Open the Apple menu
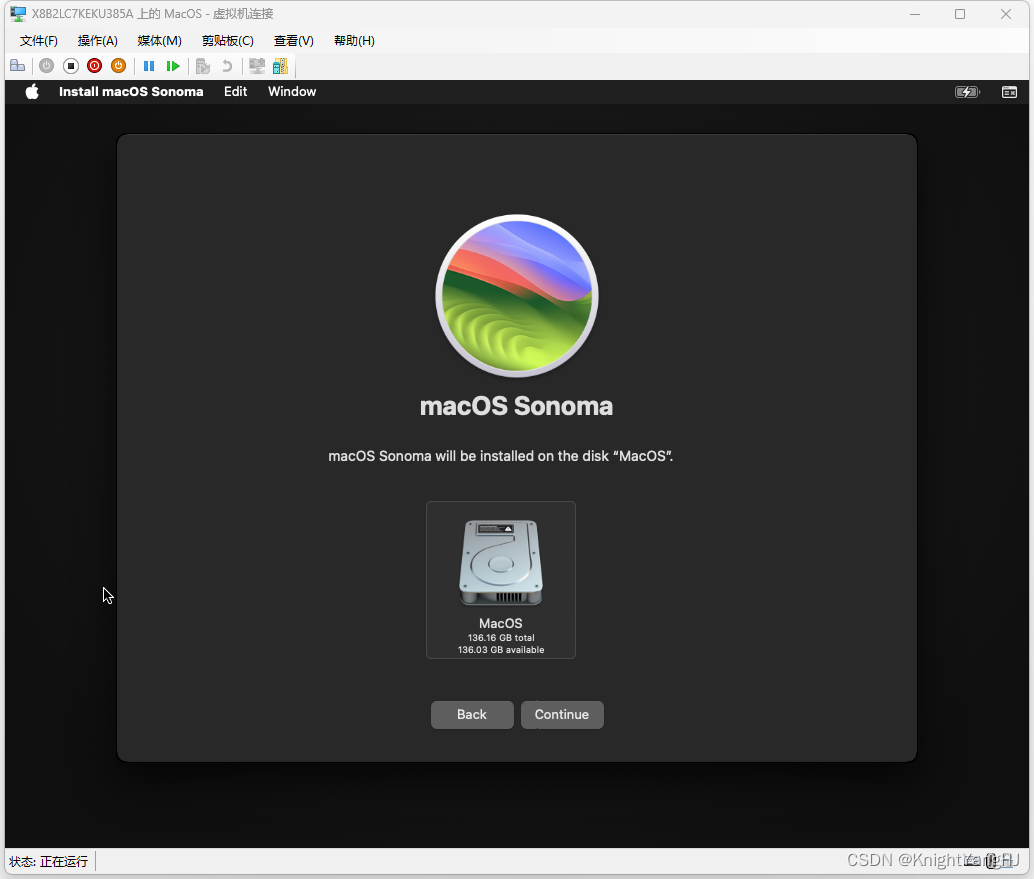The height and width of the screenshot is (879, 1034). coord(32,92)
